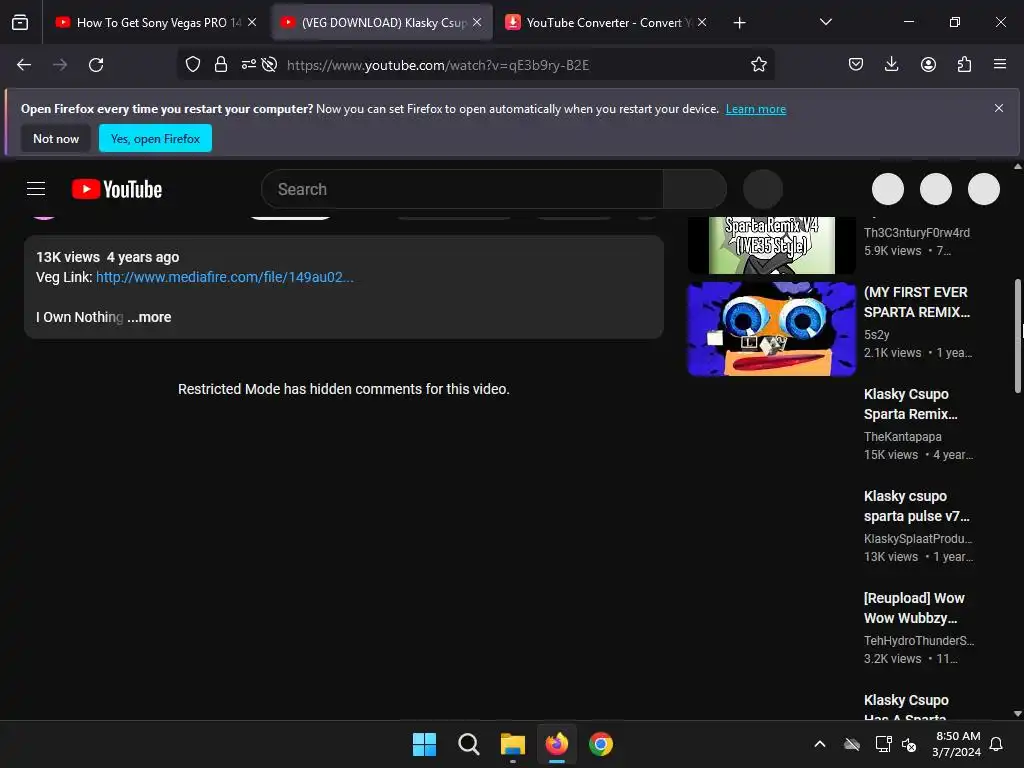
Task: Close the YouTube Converter tab
Action: 702,22
